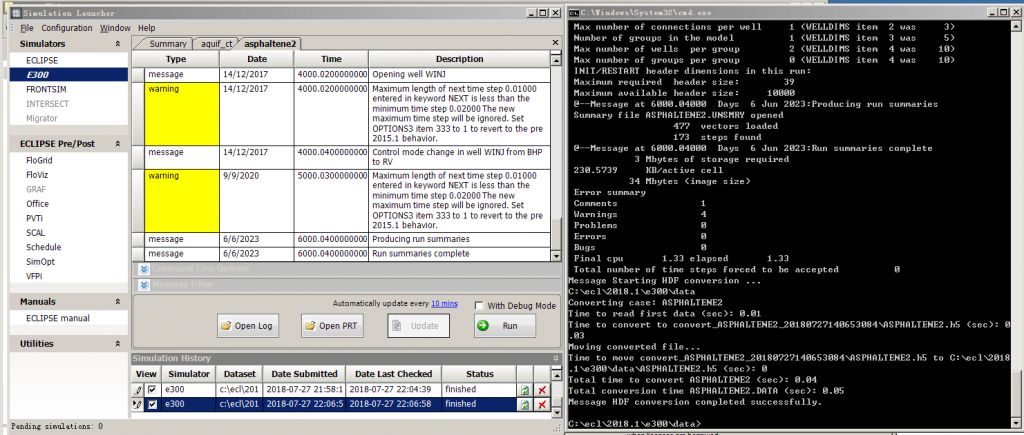Switch to the aquif_ct tab
1024x435 pixels.
coord(216,44)
